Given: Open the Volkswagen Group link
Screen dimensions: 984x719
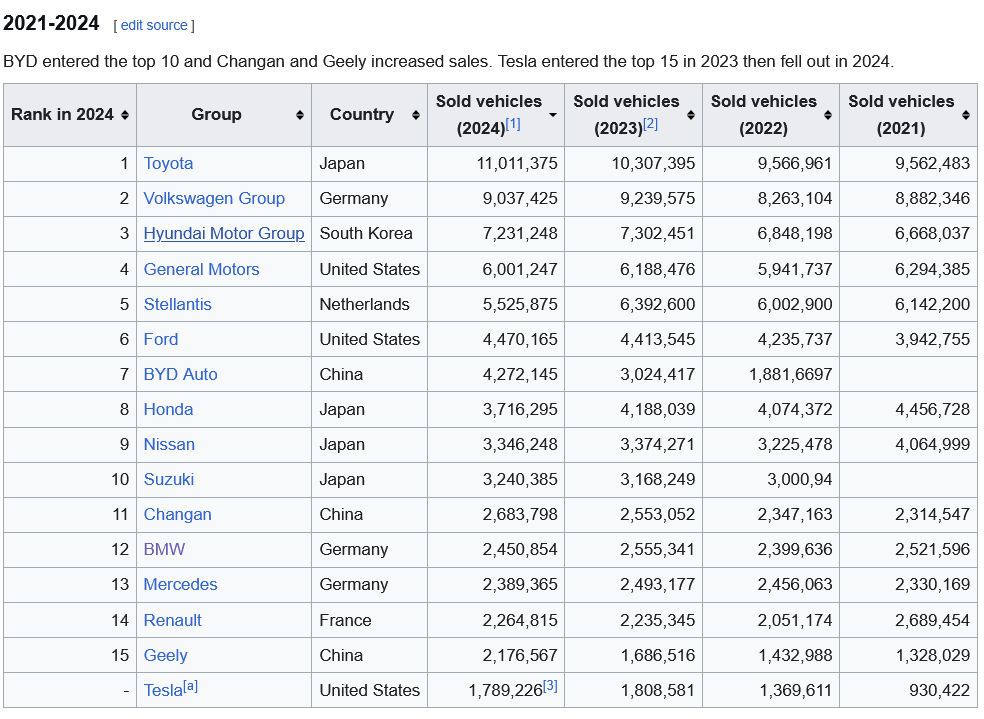Looking at the screenshot, I should point(214,199).
